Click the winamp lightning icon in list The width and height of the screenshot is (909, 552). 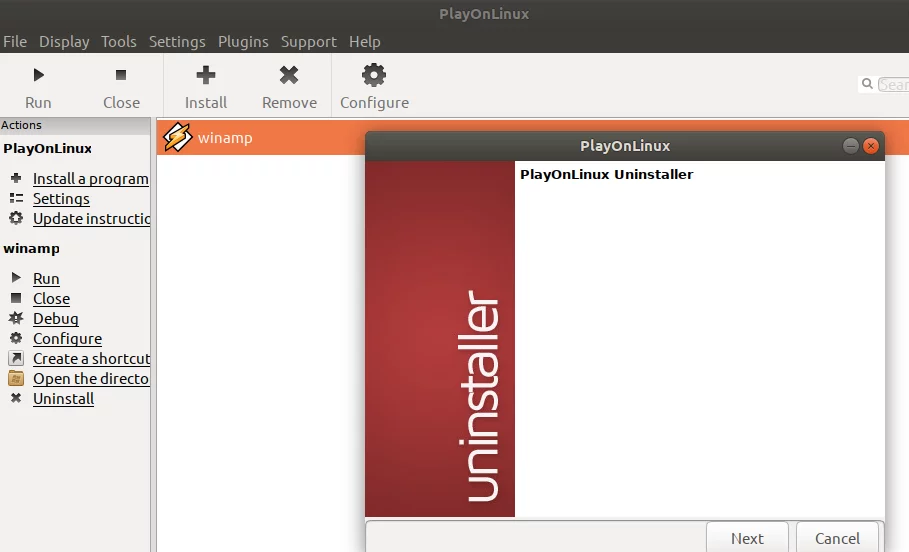pos(177,137)
